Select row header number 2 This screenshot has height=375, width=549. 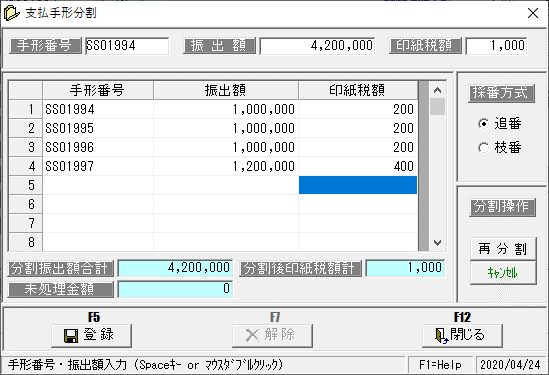point(26,128)
